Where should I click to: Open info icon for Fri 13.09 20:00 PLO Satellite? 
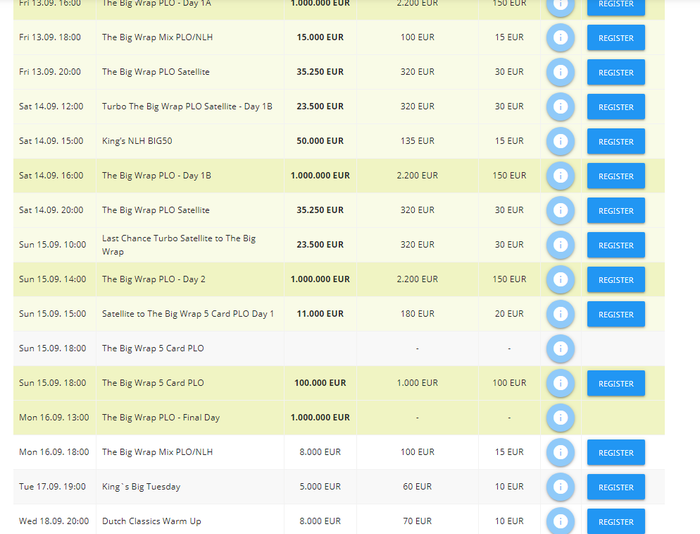click(560, 72)
